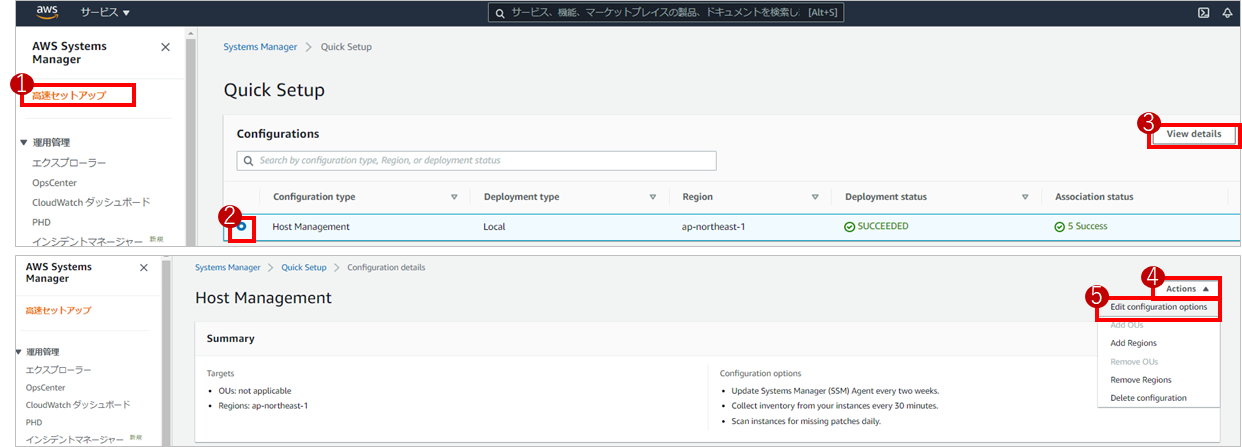Choose Delete configuration from the Actions menu

[1148, 398]
